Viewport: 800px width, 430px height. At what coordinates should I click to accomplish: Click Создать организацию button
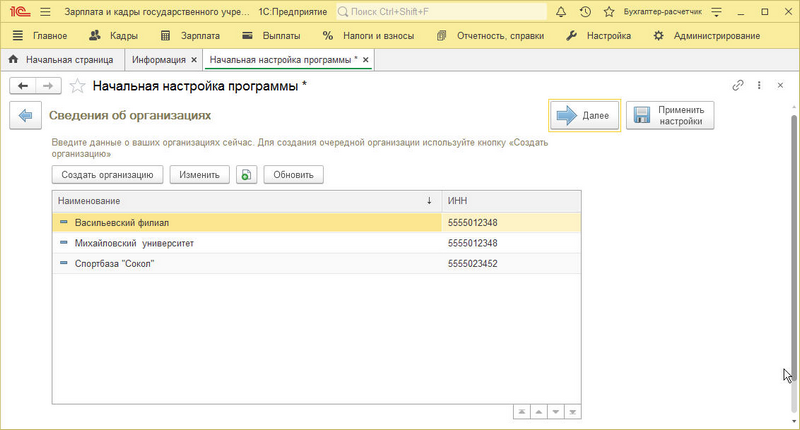(107, 175)
